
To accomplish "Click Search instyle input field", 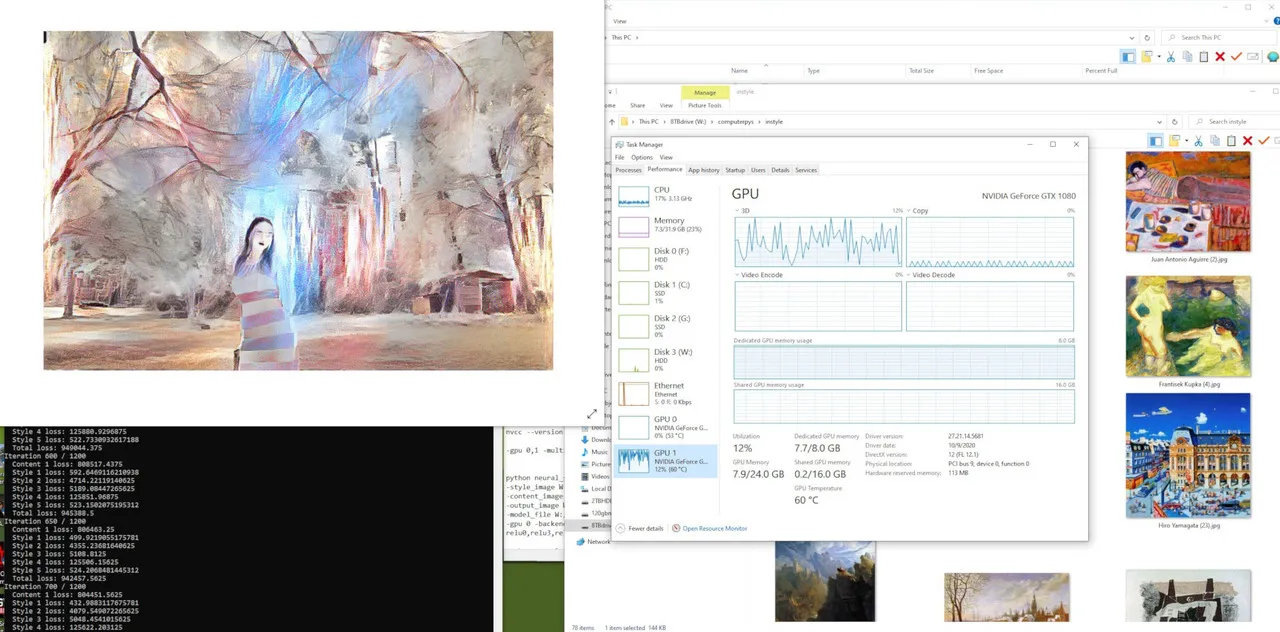I will [1233, 122].
